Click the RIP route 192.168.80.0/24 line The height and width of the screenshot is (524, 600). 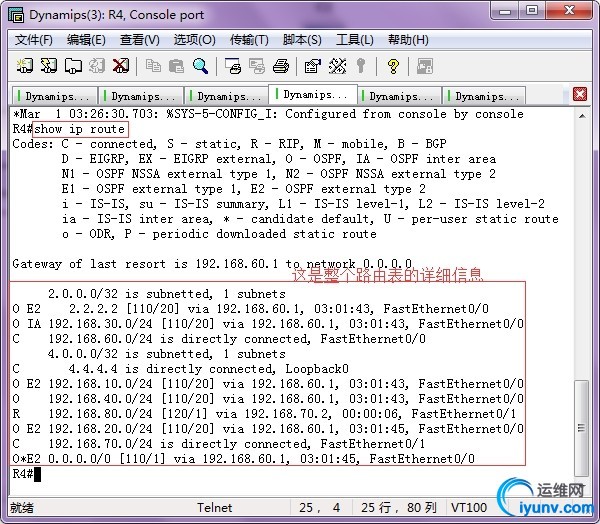click(x=264, y=414)
